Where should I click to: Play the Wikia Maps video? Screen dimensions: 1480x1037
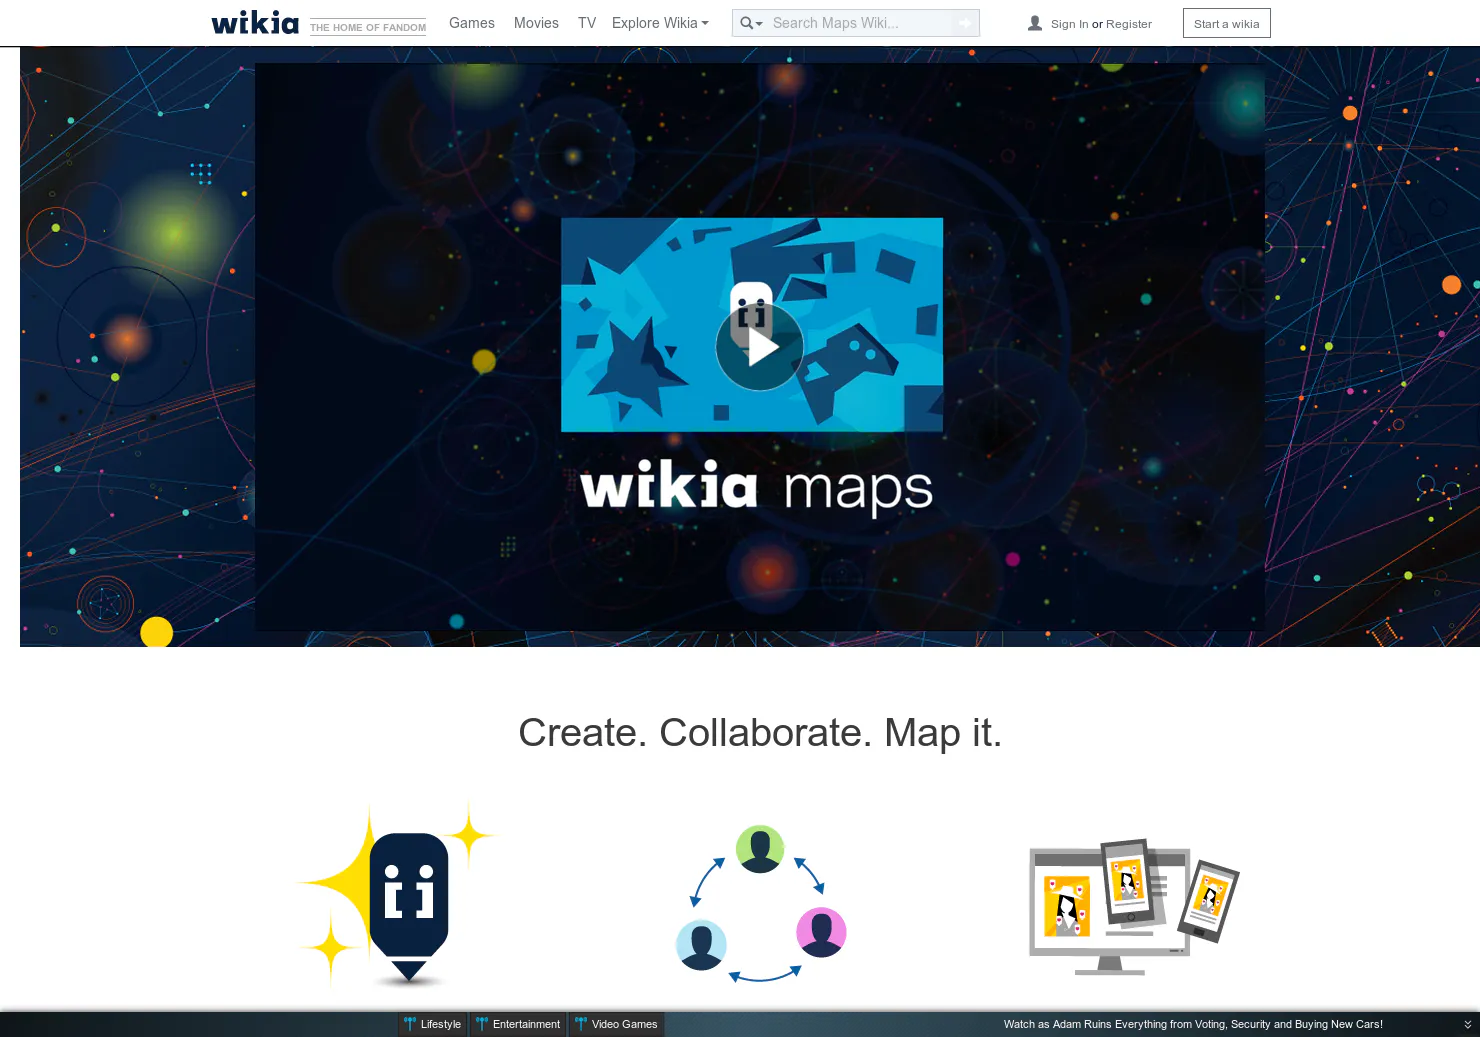[760, 347]
